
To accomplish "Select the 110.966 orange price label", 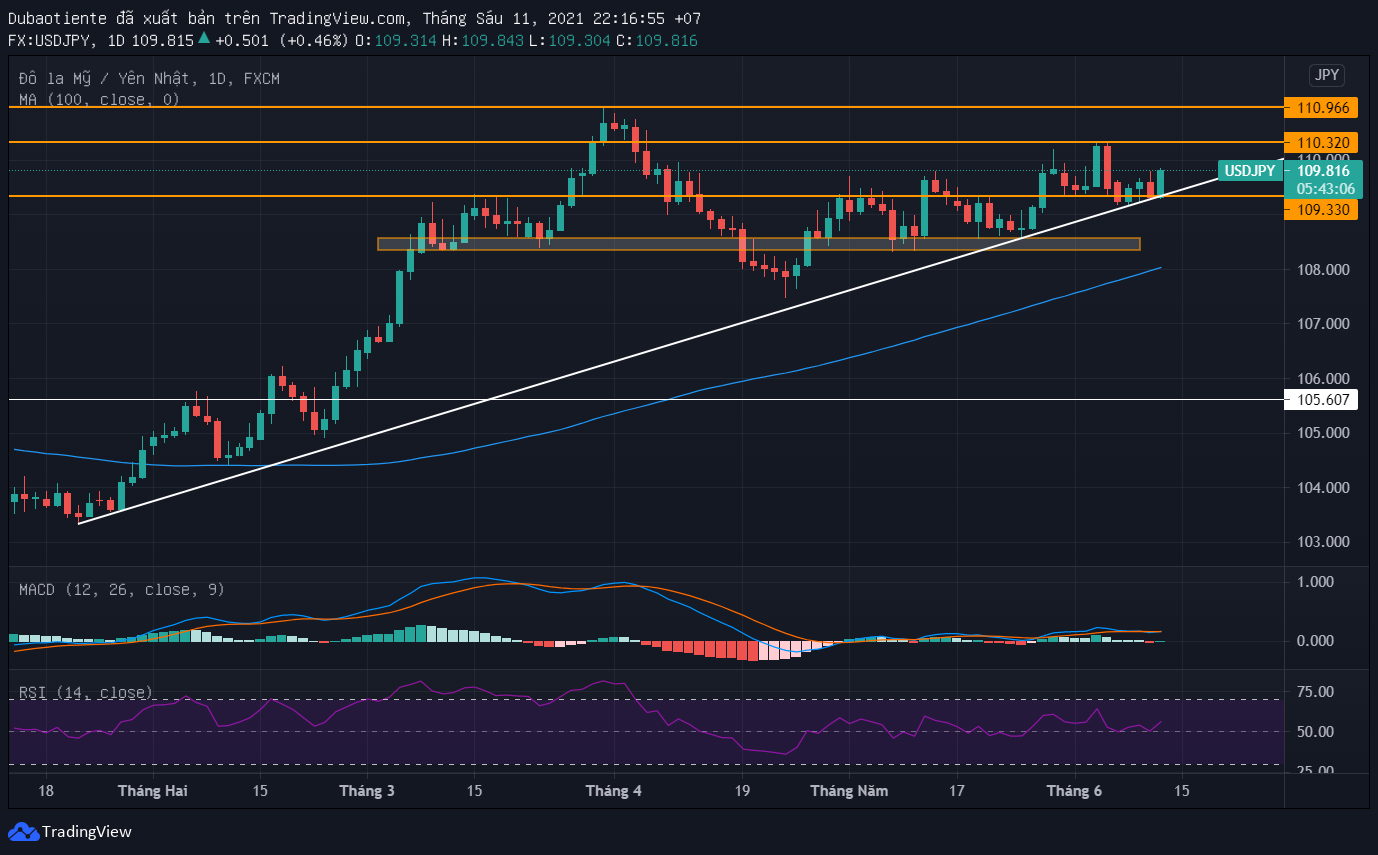I will click(1322, 106).
